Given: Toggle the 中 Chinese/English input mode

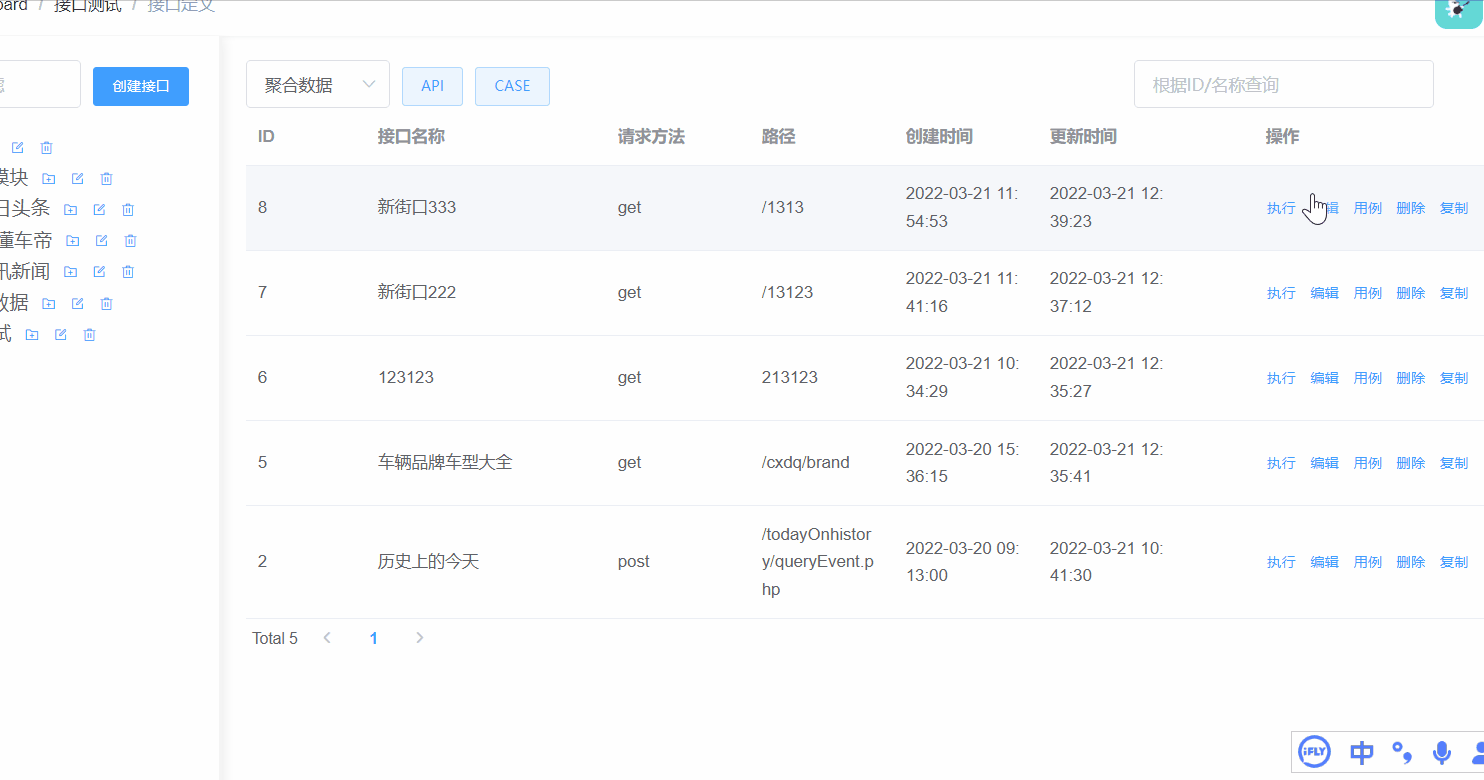Looking at the screenshot, I should click(x=1361, y=752).
